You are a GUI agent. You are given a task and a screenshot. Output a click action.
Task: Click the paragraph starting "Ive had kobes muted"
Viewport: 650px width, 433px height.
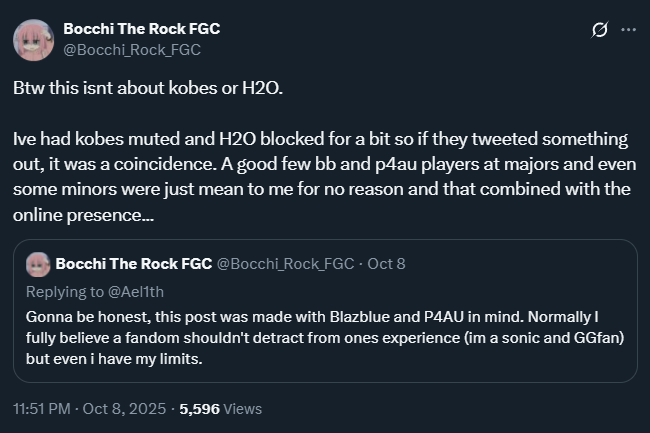point(320,163)
